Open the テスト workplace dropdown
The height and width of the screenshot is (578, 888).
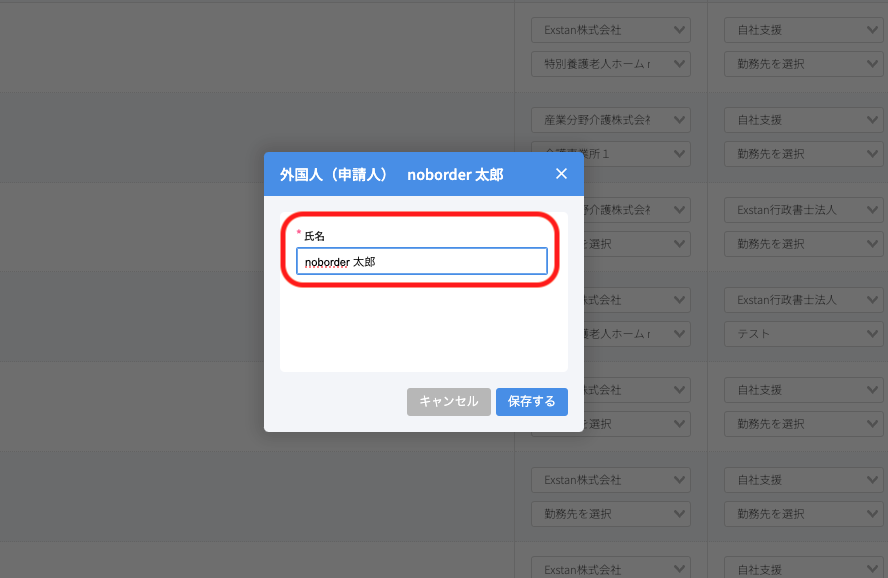[x=803, y=334]
